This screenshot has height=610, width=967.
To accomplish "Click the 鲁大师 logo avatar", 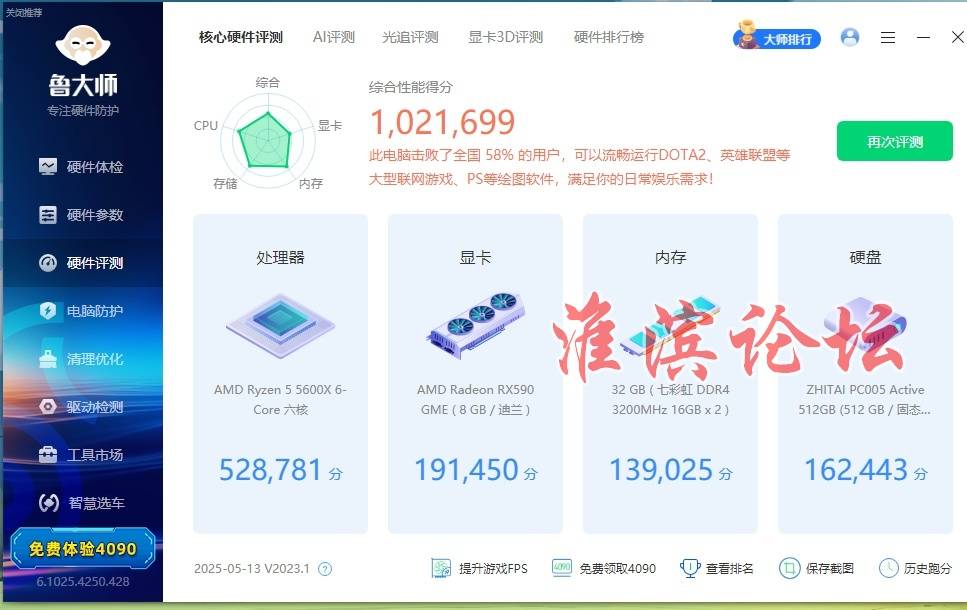I will coord(83,45).
